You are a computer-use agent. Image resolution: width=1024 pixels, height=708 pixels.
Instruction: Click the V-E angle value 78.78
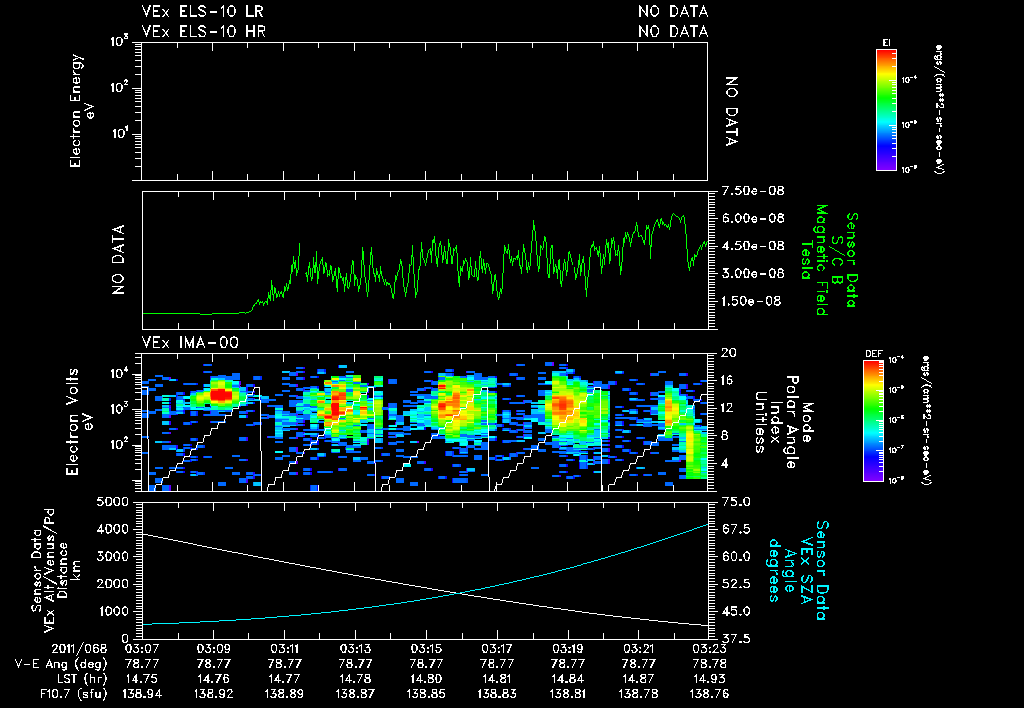(x=709, y=664)
